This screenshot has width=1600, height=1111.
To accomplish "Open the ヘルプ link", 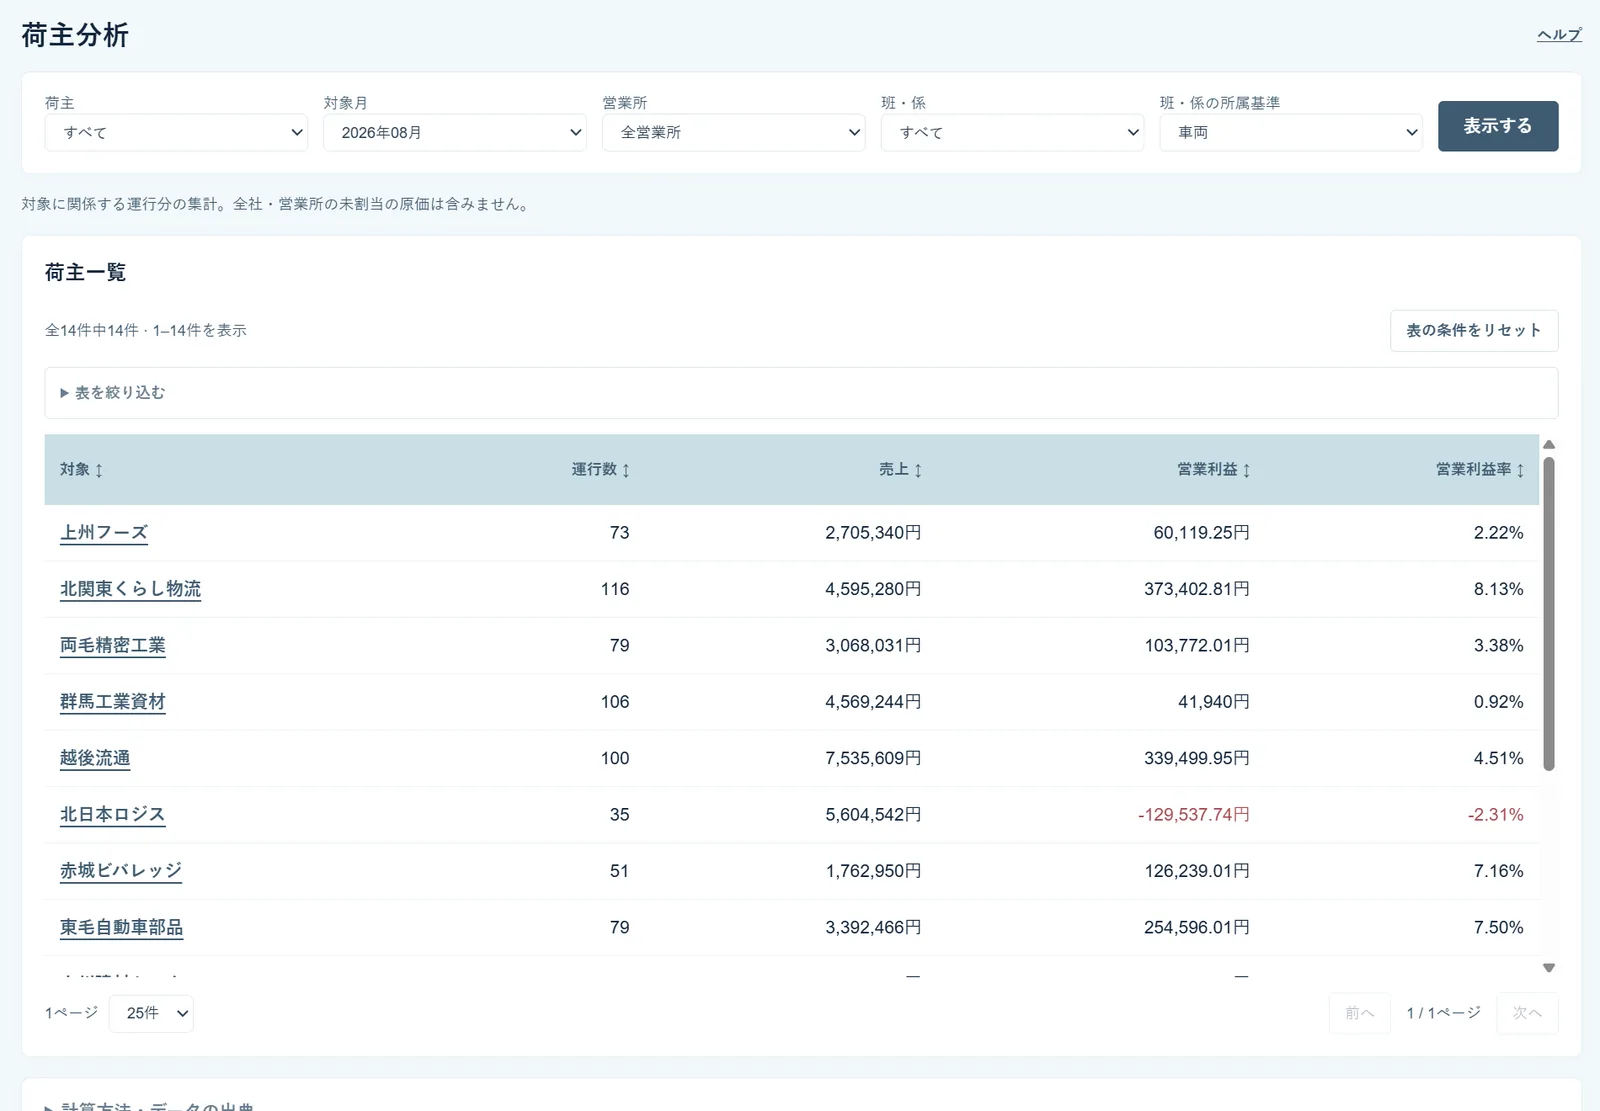I will click(x=1559, y=35).
